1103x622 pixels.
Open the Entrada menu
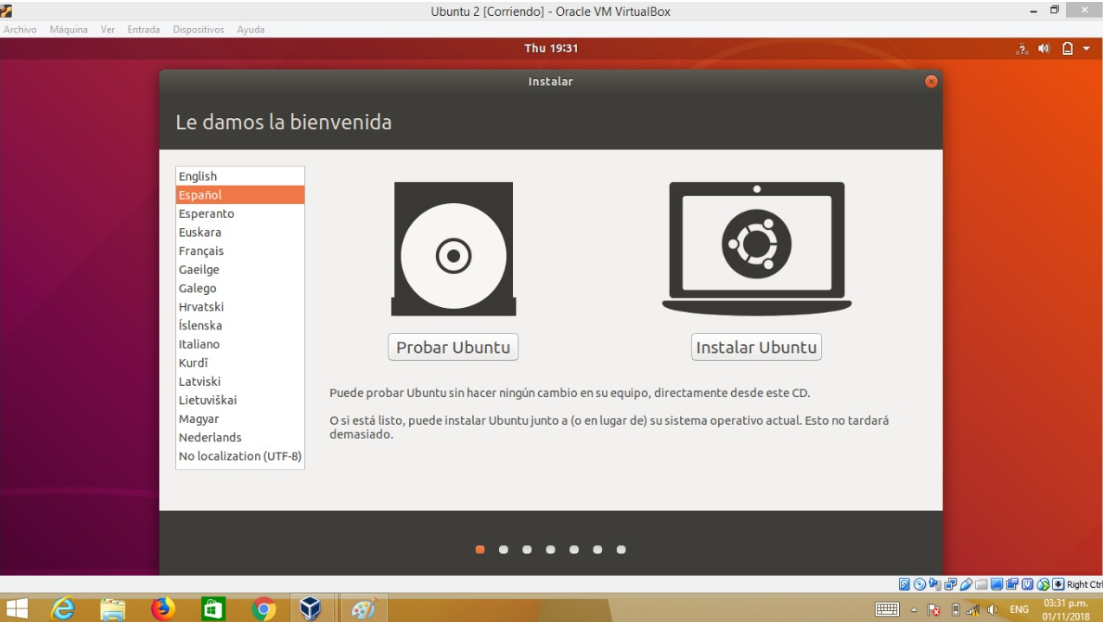coord(144,30)
